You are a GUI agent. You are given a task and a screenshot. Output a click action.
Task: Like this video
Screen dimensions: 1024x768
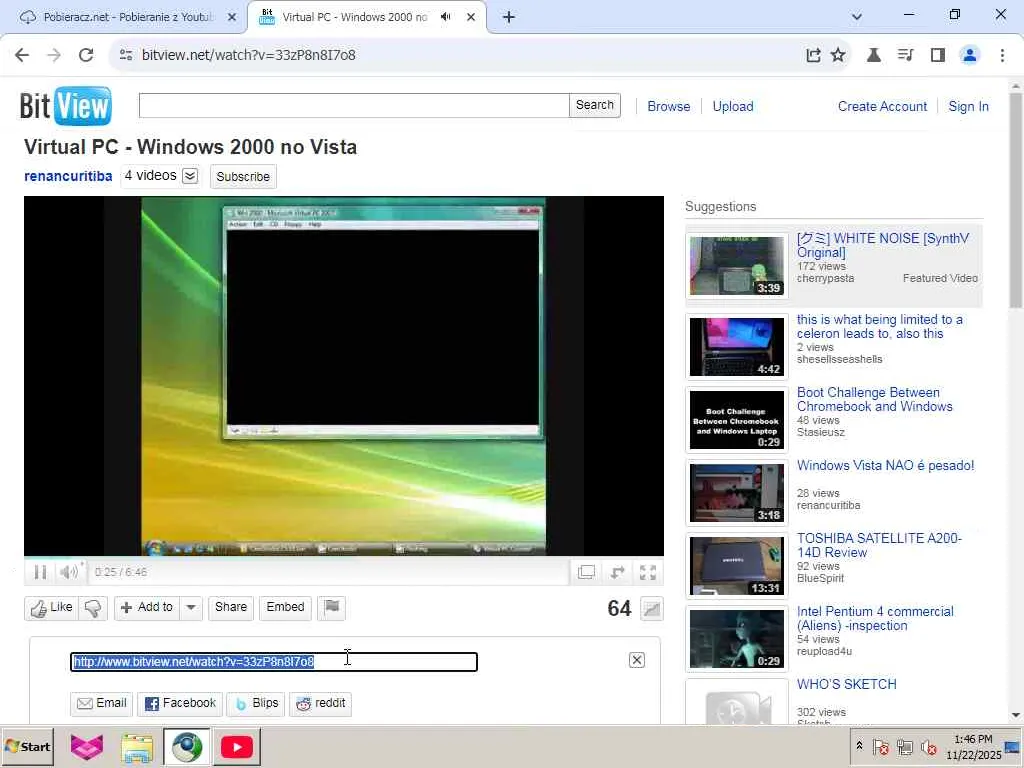point(52,608)
